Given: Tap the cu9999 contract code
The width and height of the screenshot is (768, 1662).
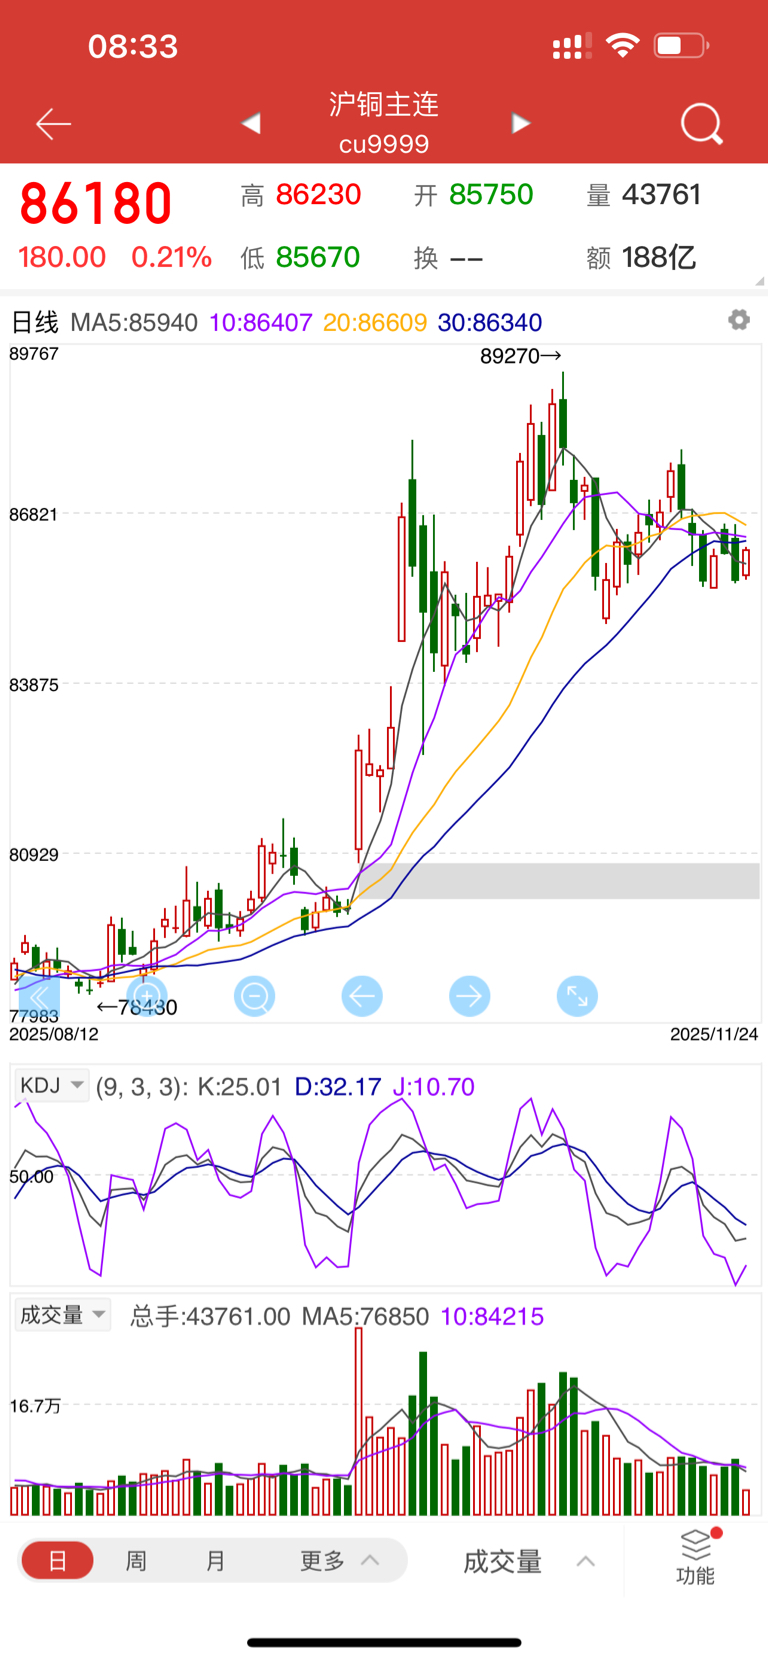Looking at the screenshot, I should coord(384,144).
